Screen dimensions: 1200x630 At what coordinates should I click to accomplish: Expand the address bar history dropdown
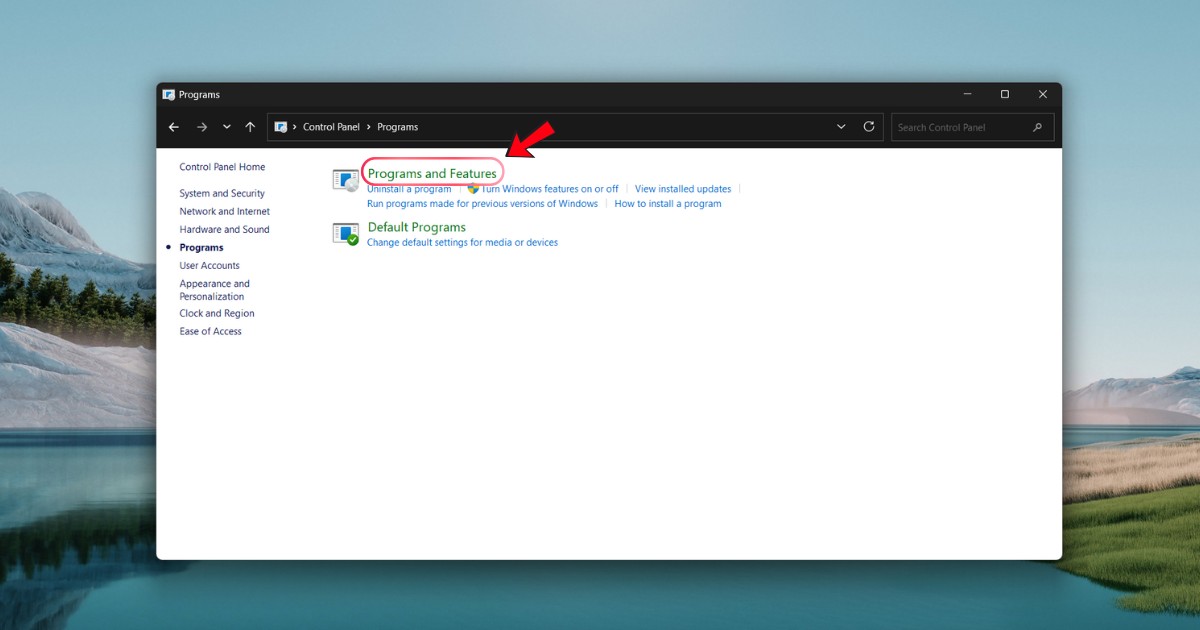click(841, 127)
